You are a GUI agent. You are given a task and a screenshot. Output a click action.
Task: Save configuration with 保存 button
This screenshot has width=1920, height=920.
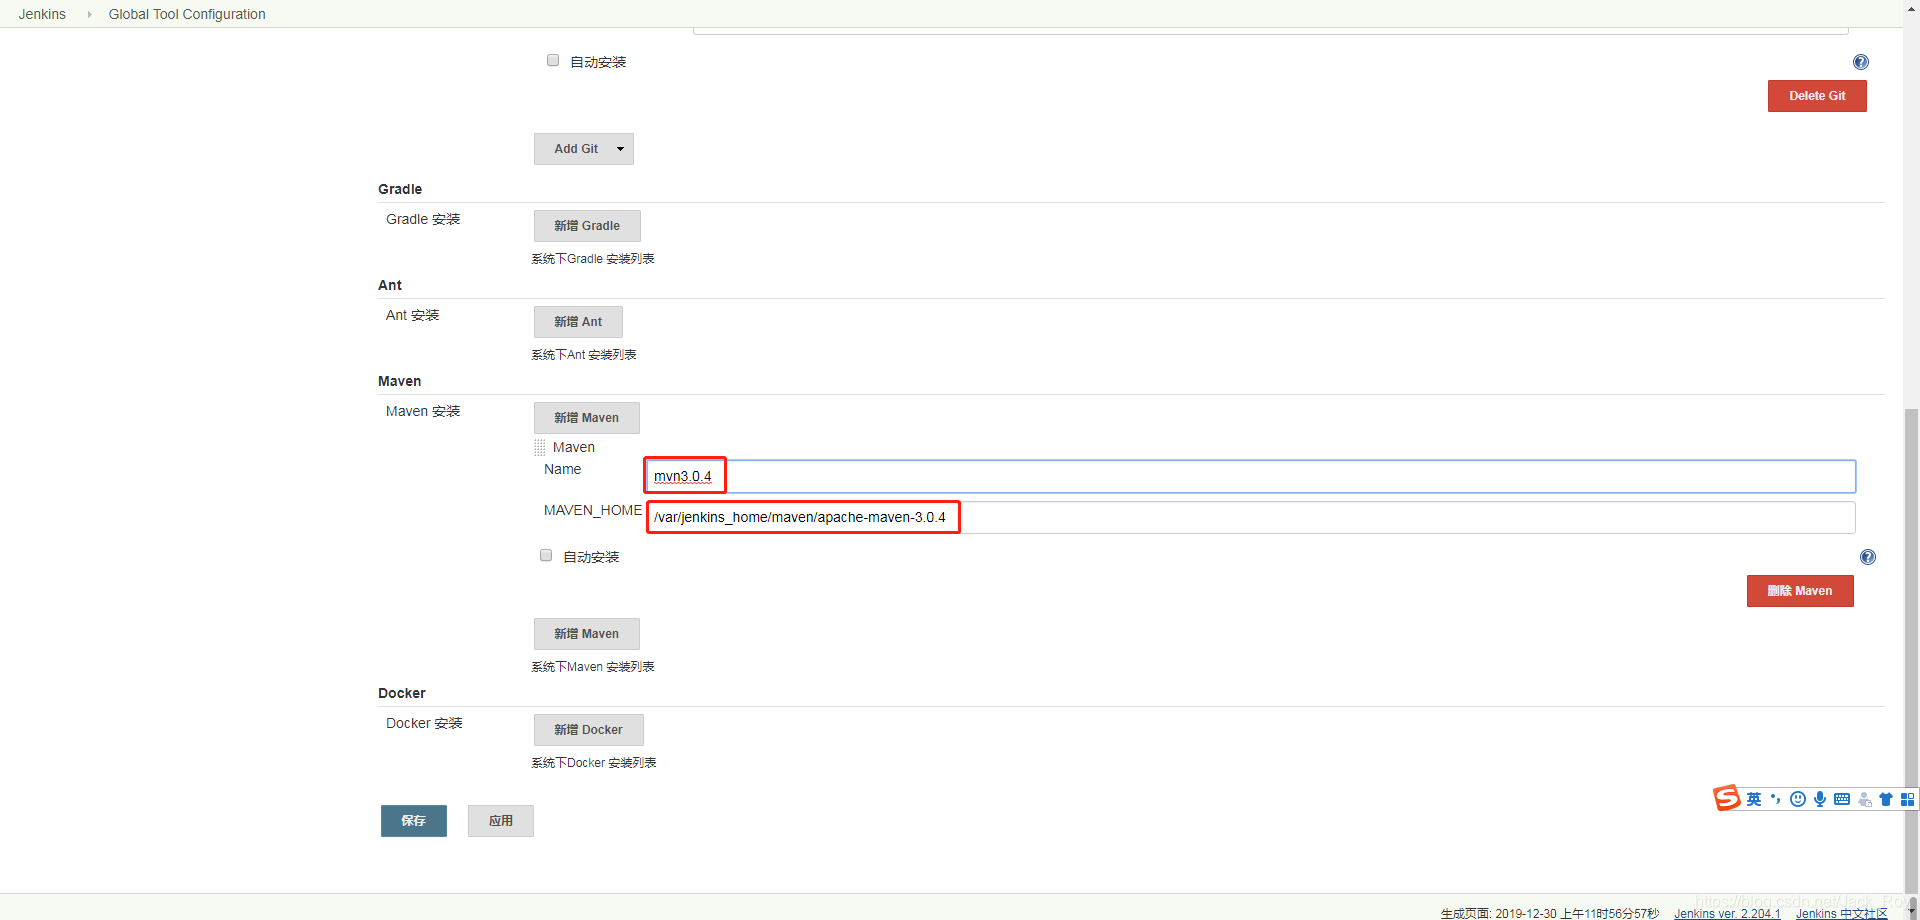point(414,821)
